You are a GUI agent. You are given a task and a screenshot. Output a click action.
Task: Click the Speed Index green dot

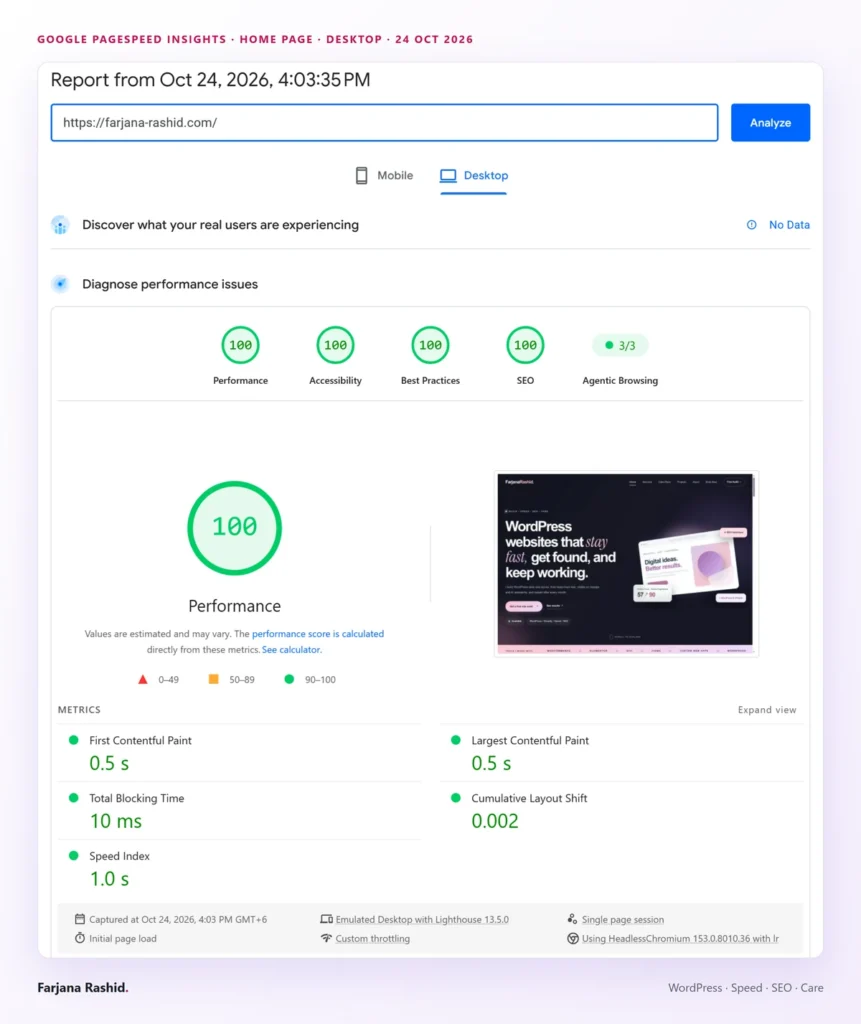click(x=74, y=856)
